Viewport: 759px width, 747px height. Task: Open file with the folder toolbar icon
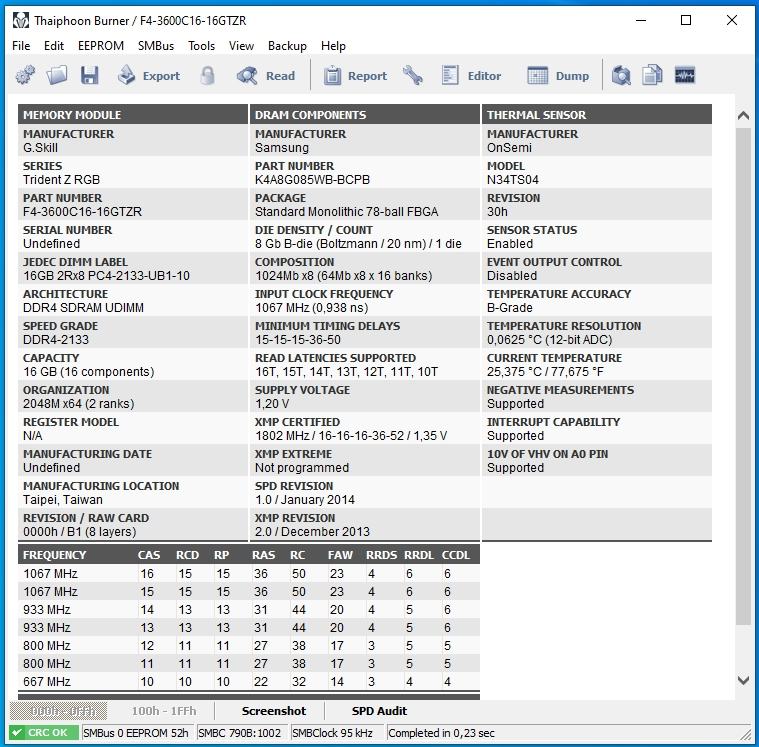tap(57, 76)
